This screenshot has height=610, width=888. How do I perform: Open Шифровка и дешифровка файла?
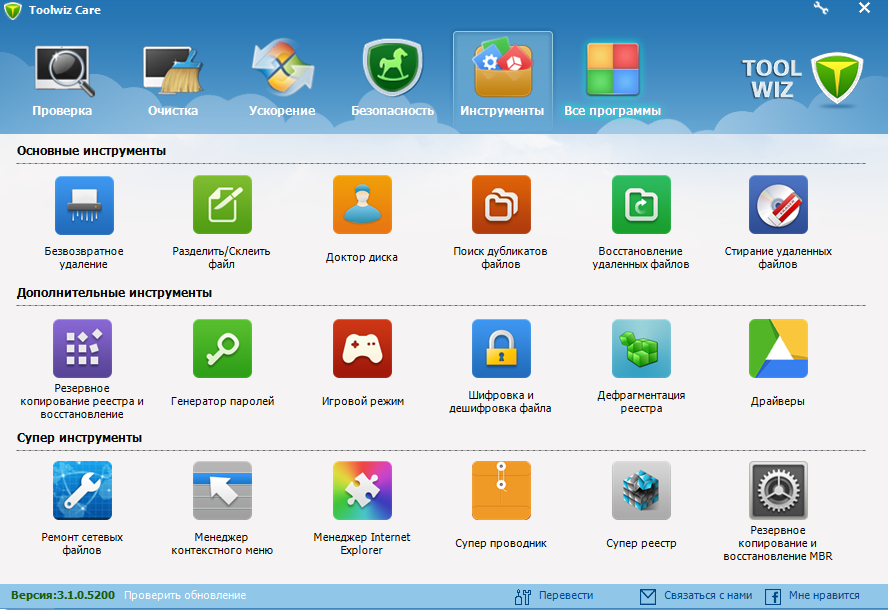coord(501,348)
